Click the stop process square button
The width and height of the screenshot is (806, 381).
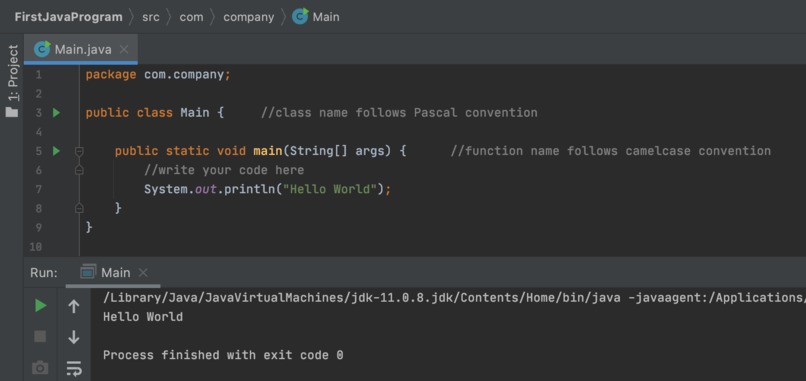pyautogui.click(x=40, y=336)
